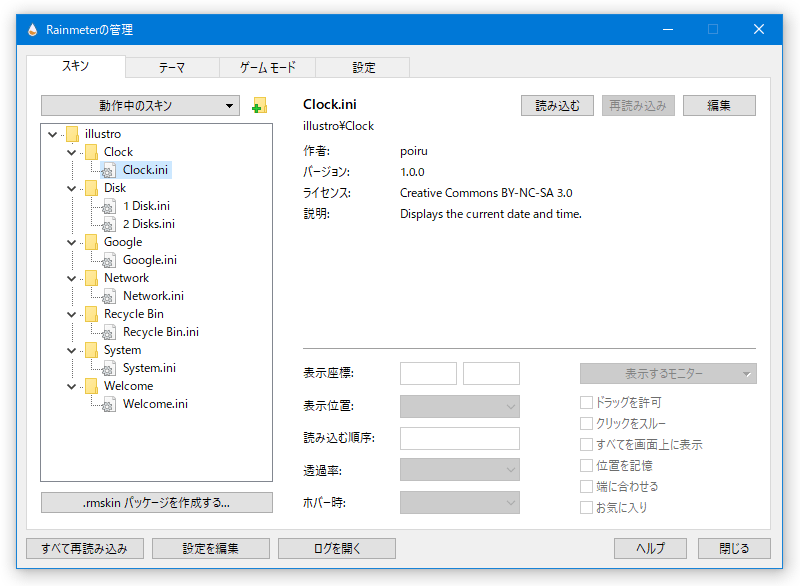This screenshot has width=800, height=586.
Task: Click the Network.ini file icon
Action: pyautogui.click(x=109, y=296)
